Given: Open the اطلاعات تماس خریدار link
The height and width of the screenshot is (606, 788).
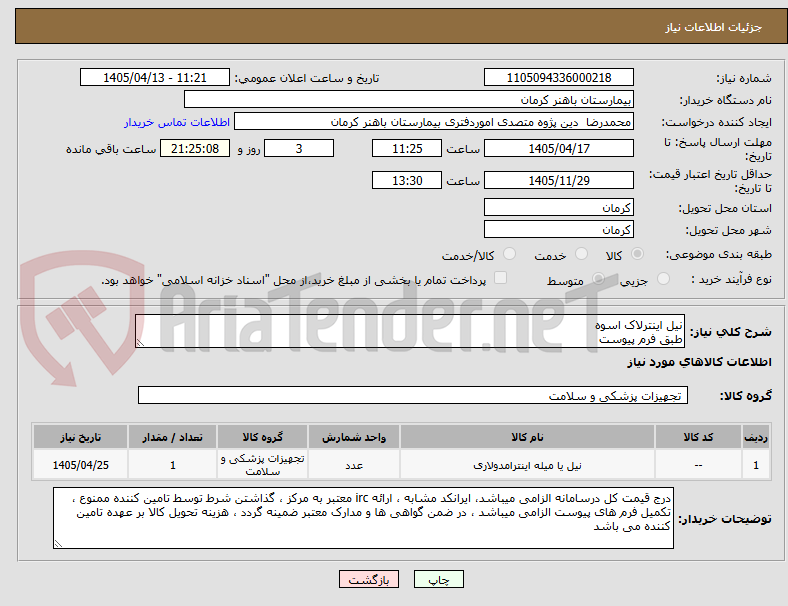Looking at the screenshot, I should [x=177, y=122].
